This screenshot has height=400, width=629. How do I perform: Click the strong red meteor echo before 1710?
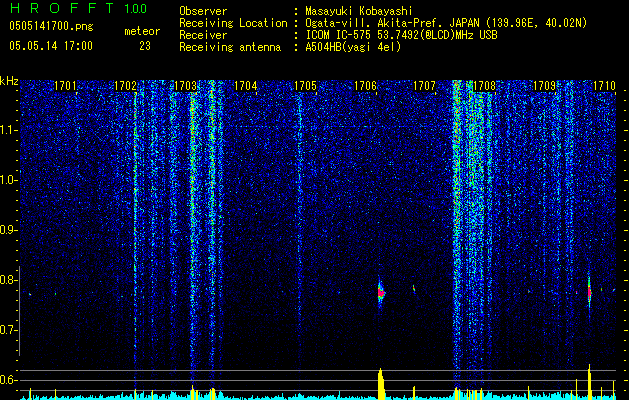point(589,292)
